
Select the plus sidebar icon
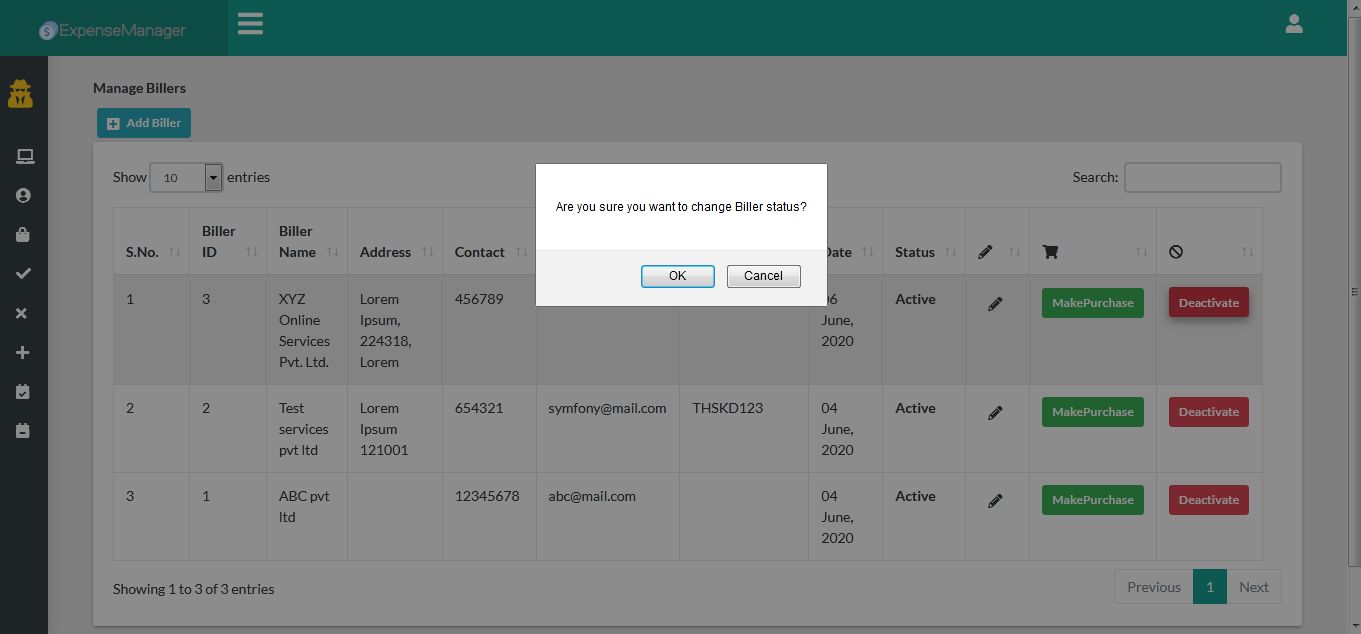(24, 352)
